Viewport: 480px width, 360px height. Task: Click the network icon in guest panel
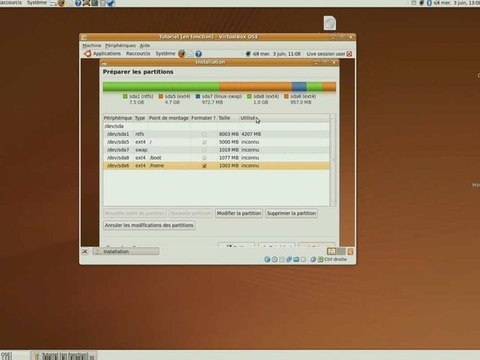point(248,54)
